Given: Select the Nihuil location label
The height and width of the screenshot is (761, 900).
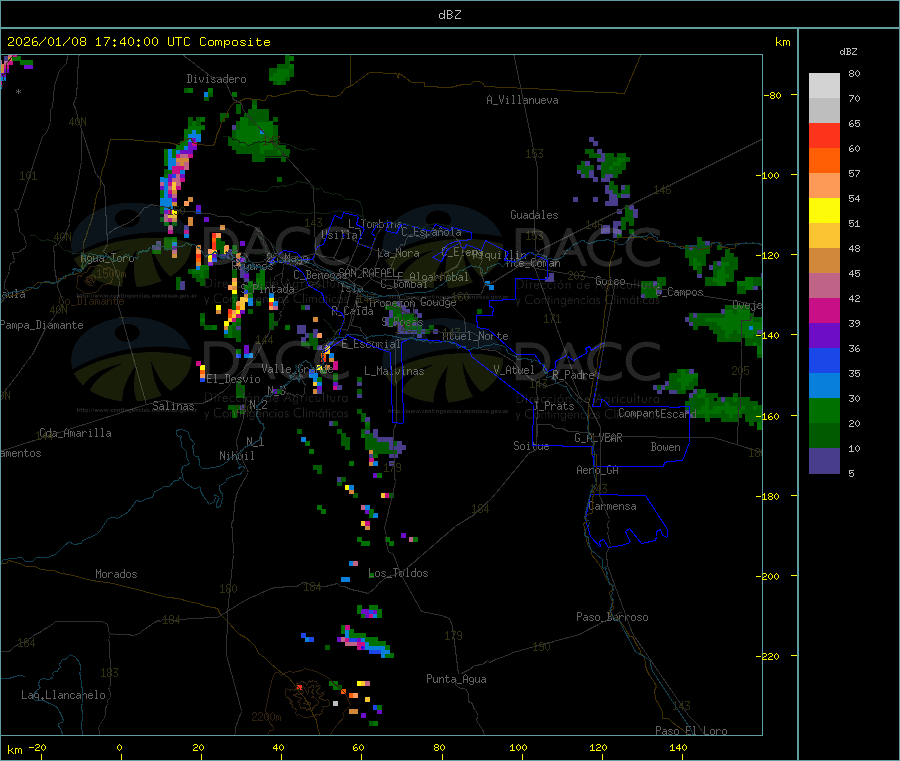Looking at the screenshot, I should [x=236, y=456].
